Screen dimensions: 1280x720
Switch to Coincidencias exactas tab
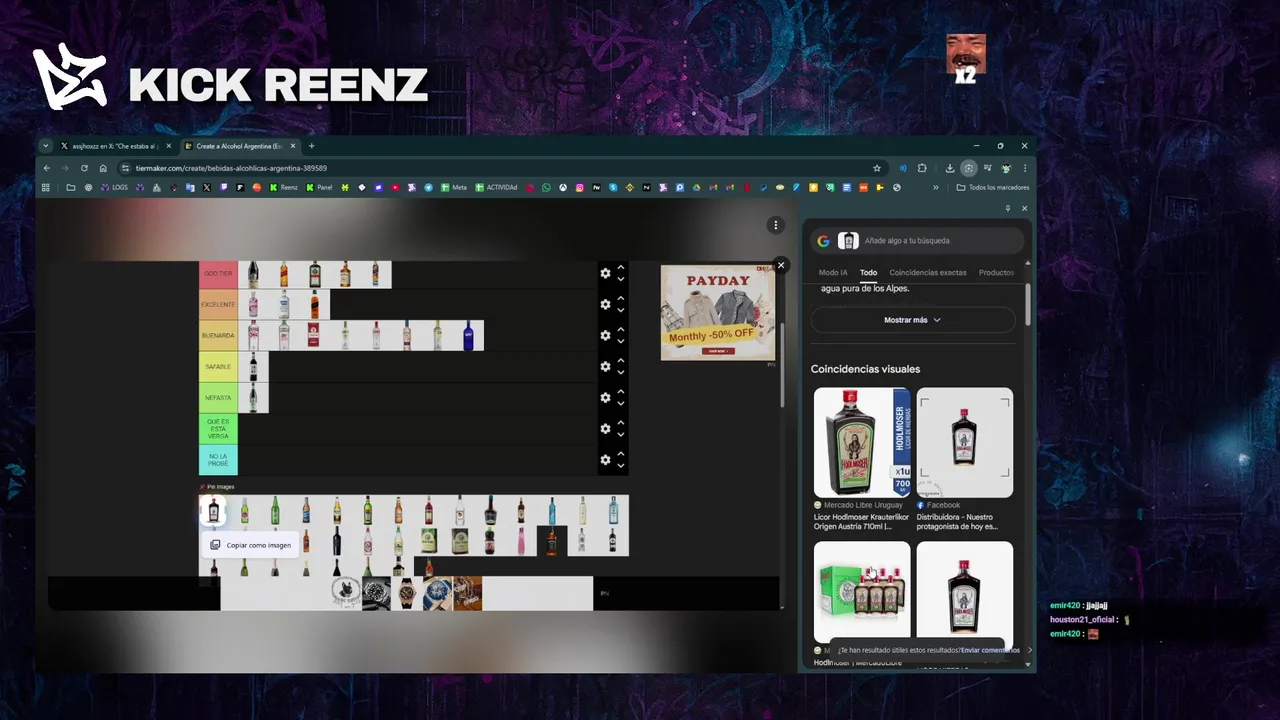(928, 273)
